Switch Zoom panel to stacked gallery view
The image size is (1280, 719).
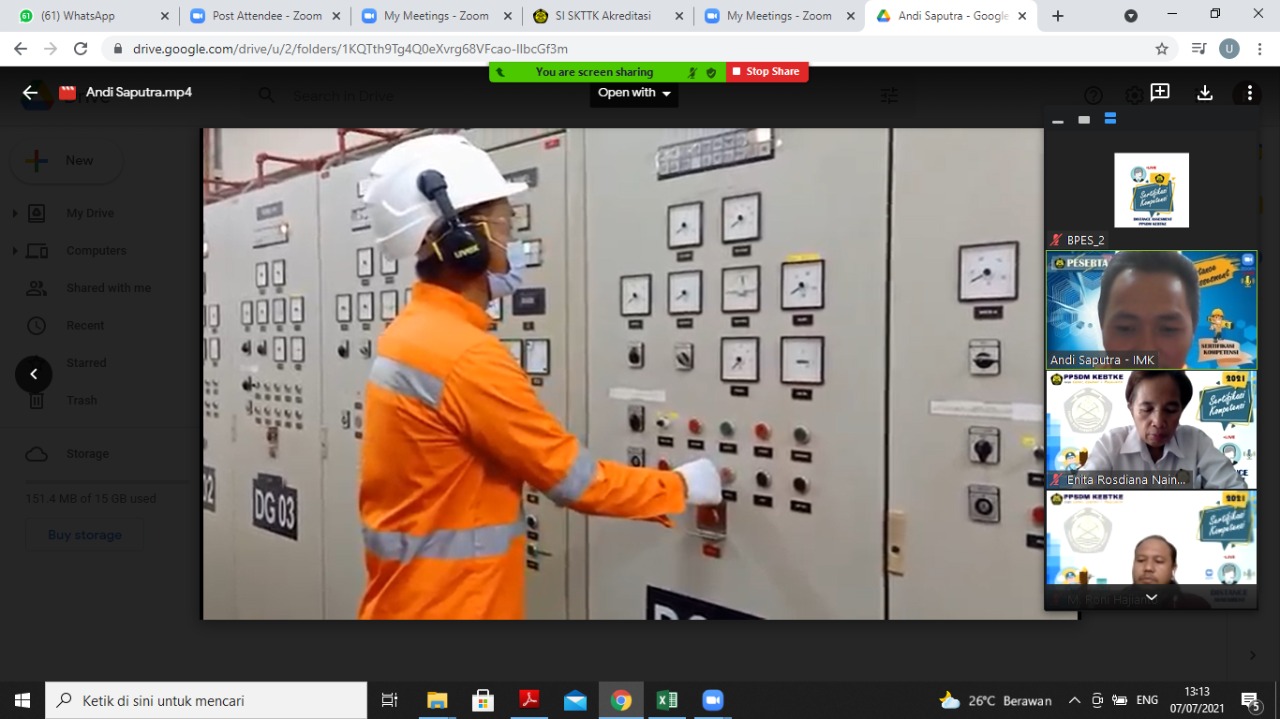coord(1110,119)
